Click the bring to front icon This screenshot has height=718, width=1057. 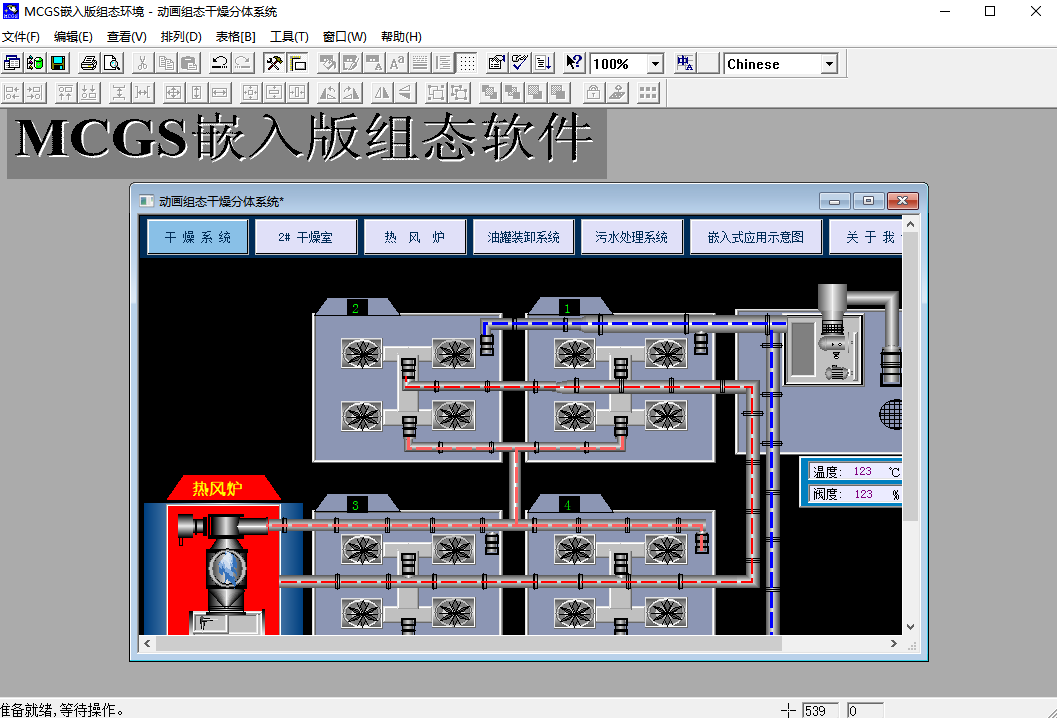coord(489,92)
